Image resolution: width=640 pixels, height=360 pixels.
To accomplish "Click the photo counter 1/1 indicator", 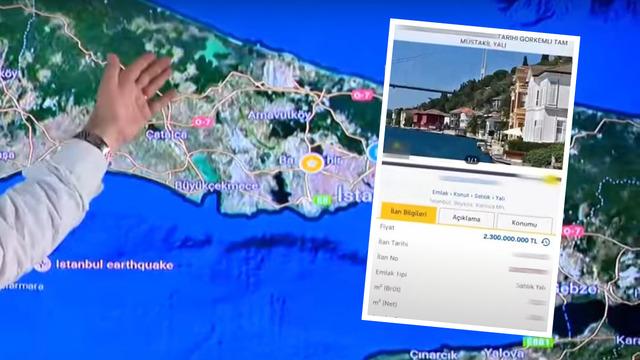I will [472, 160].
